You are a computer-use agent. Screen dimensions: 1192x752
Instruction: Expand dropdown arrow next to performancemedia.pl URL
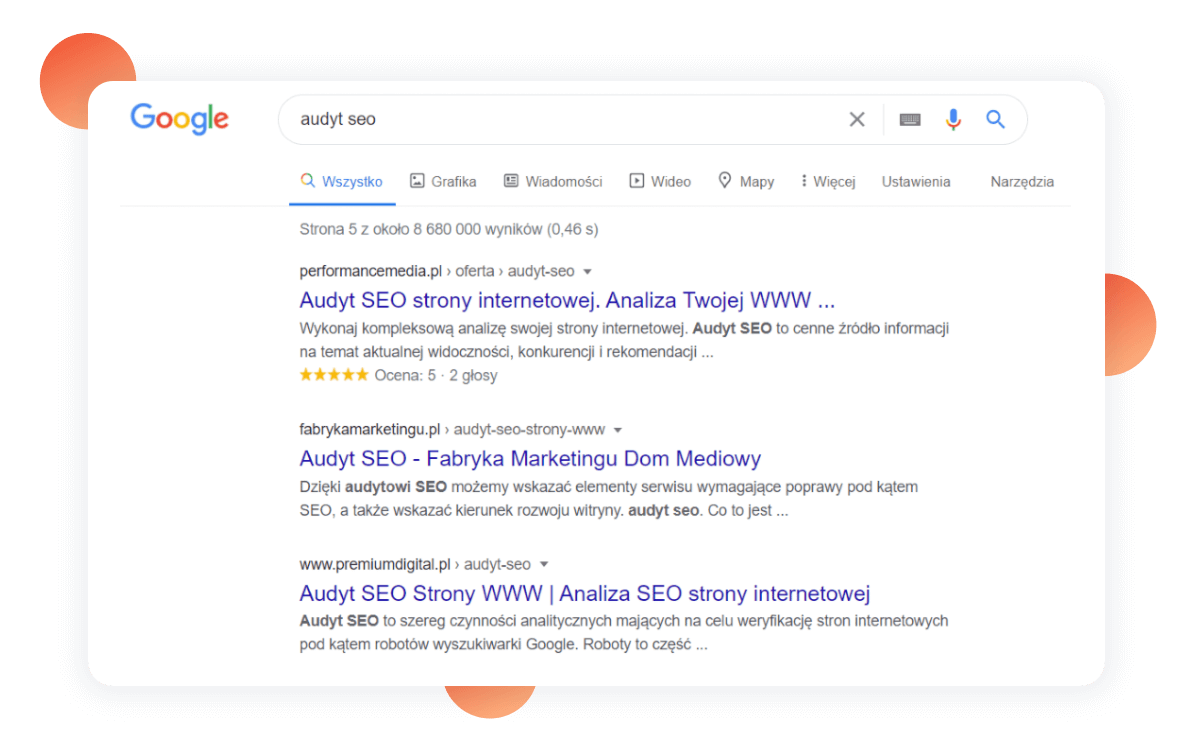coord(587,272)
